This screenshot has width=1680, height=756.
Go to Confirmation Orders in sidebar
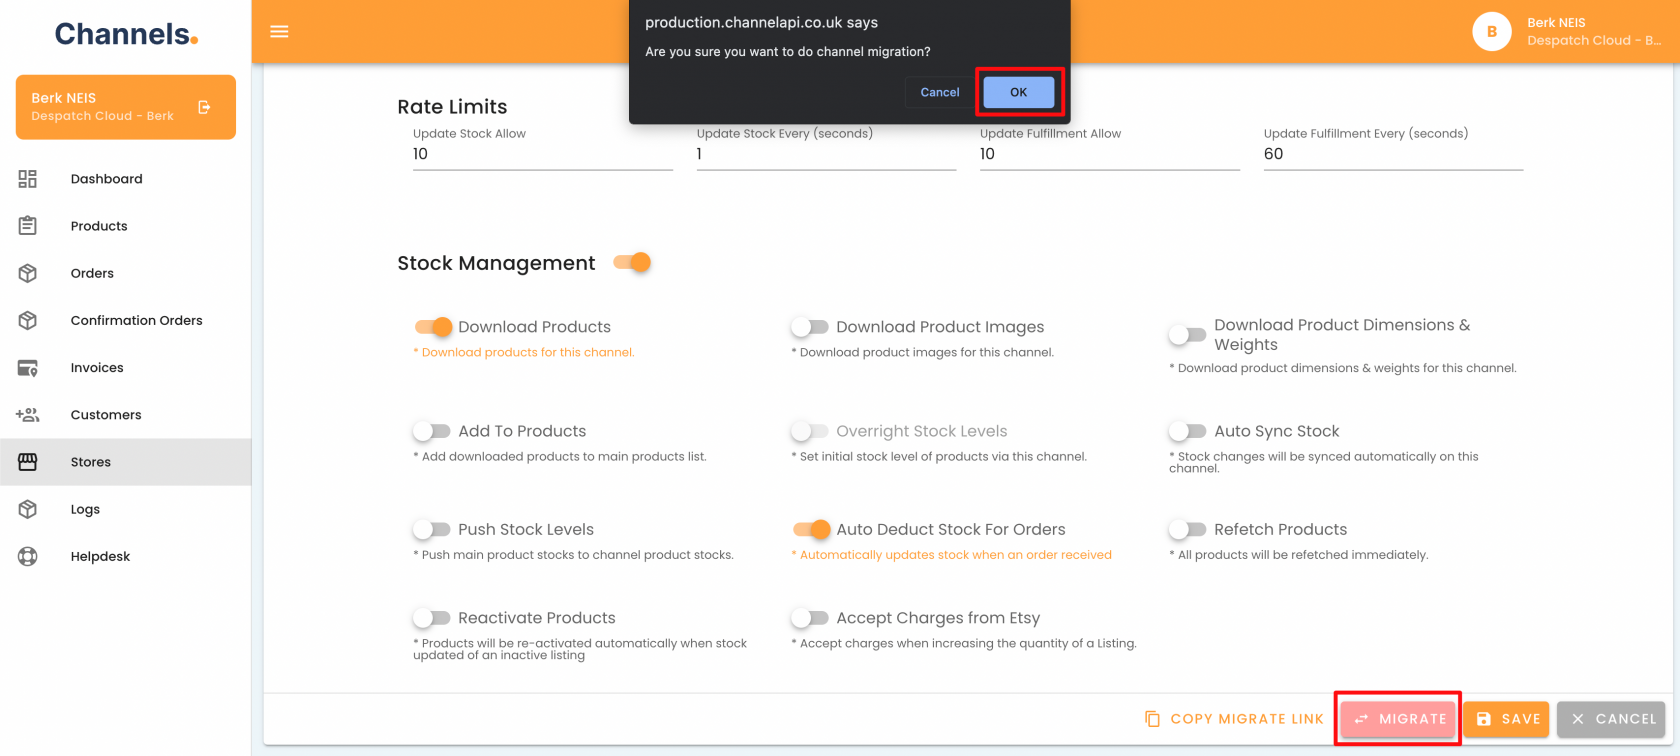(136, 320)
